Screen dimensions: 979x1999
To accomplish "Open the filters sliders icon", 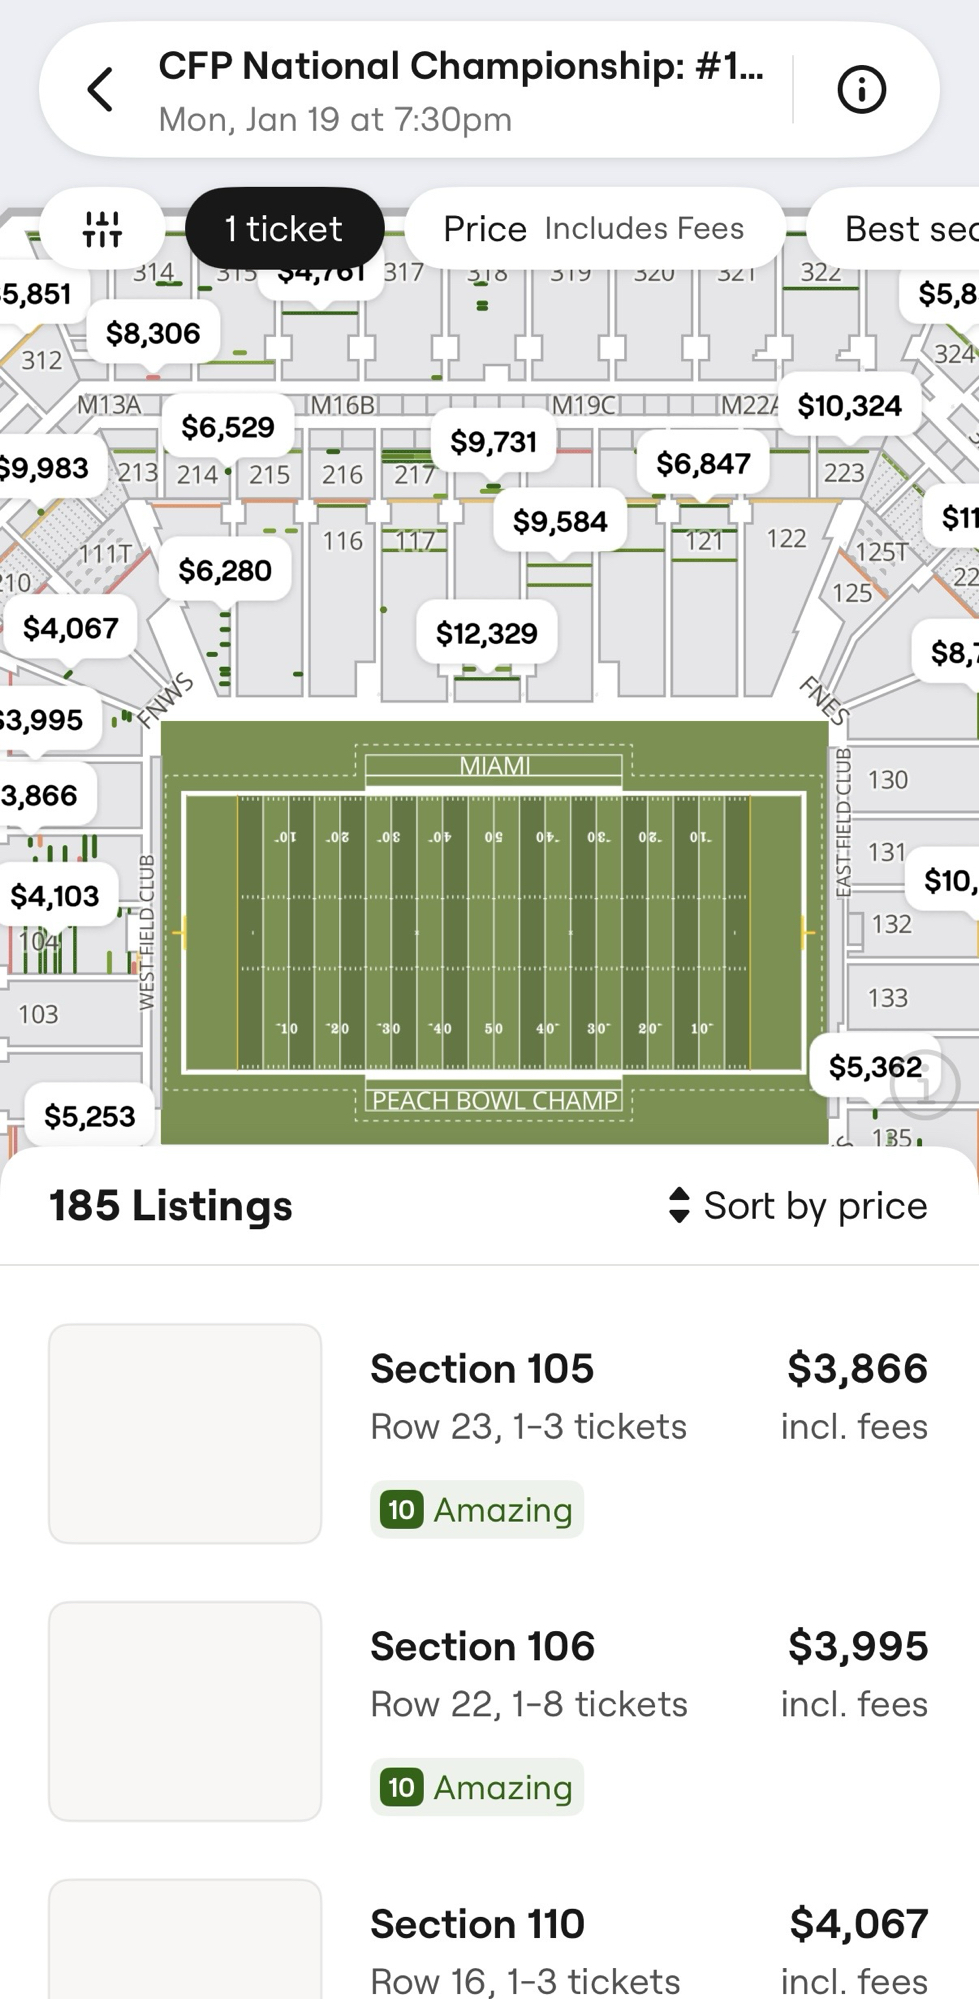I will click(102, 229).
